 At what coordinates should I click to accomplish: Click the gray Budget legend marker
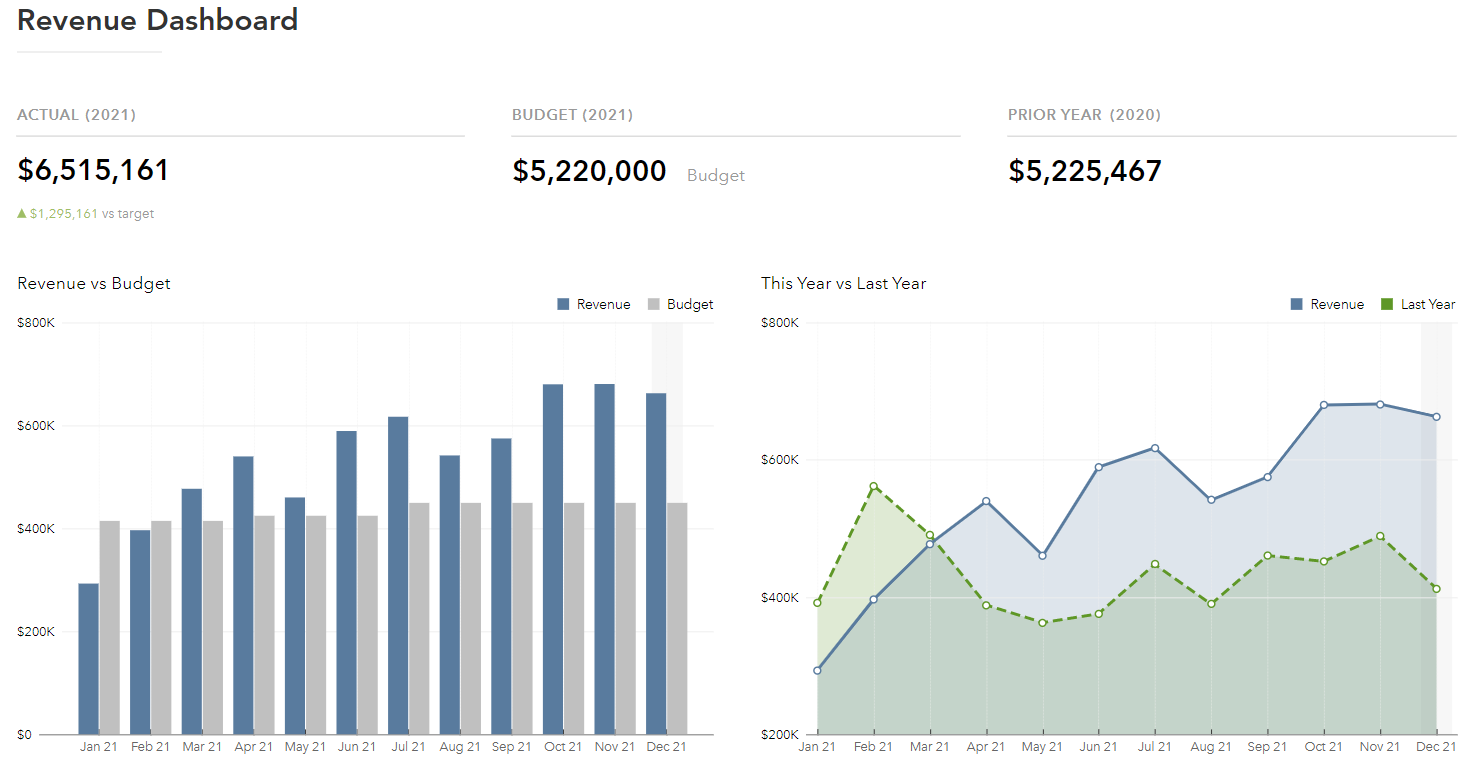click(652, 304)
